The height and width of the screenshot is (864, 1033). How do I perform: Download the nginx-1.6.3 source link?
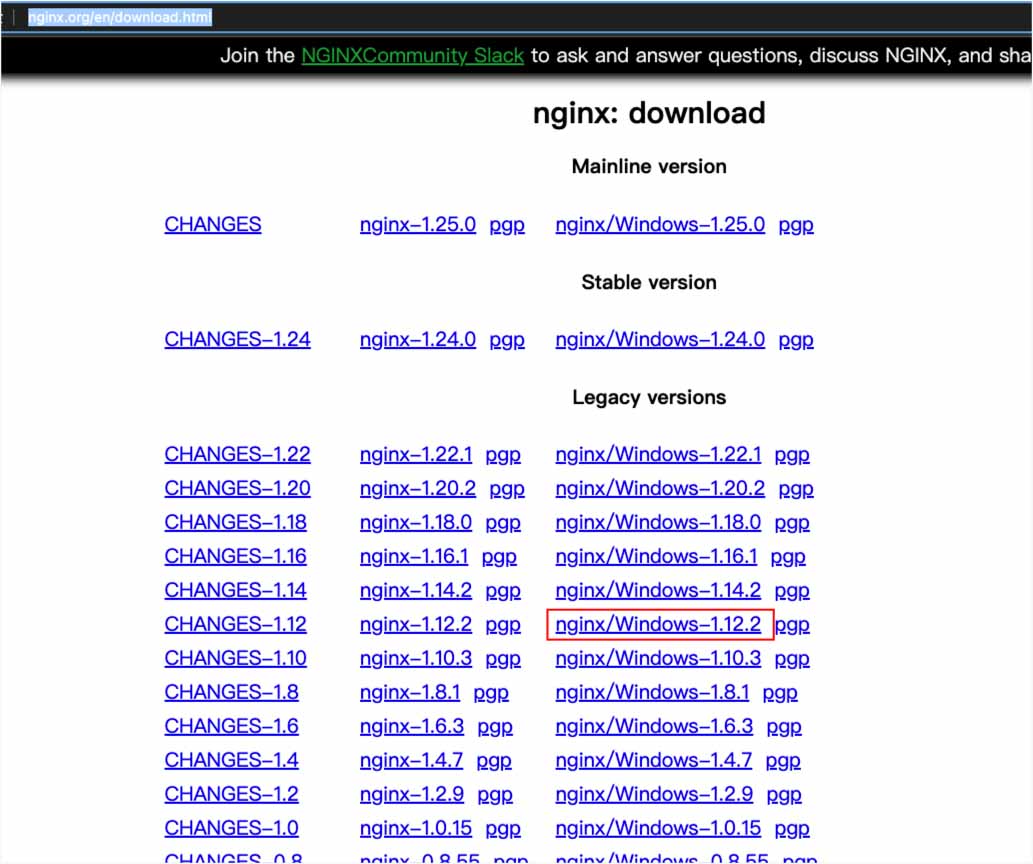(412, 726)
